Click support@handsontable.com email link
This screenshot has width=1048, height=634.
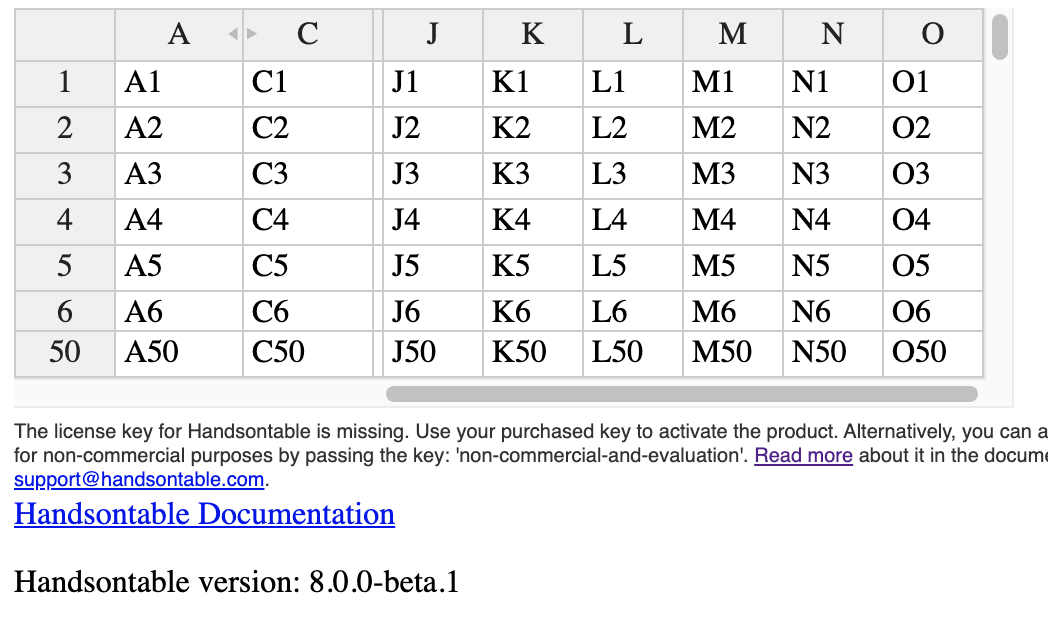coord(140,479)
